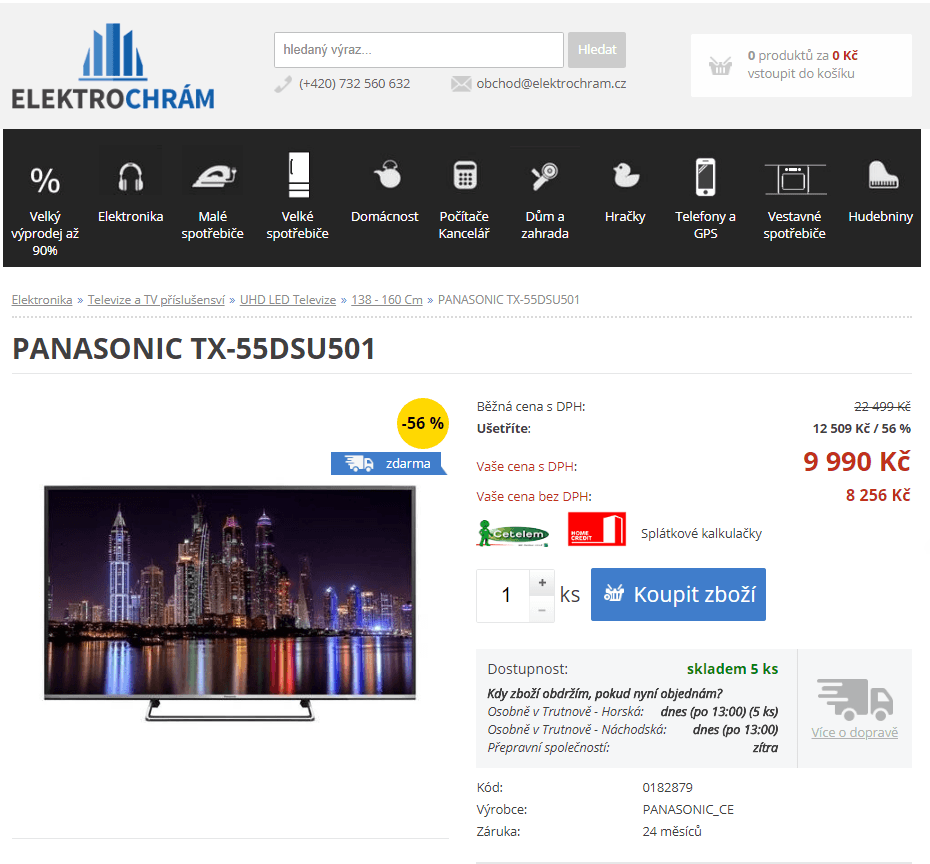The image size is (930, 864).
Task: Click the price 9 990 Kč
Action: coord(856,461)
